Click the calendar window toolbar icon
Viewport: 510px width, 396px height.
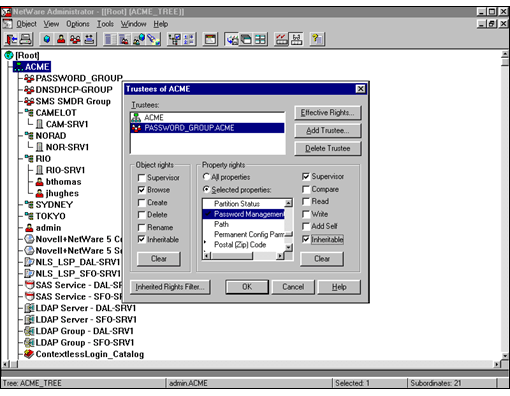point(210,39)
